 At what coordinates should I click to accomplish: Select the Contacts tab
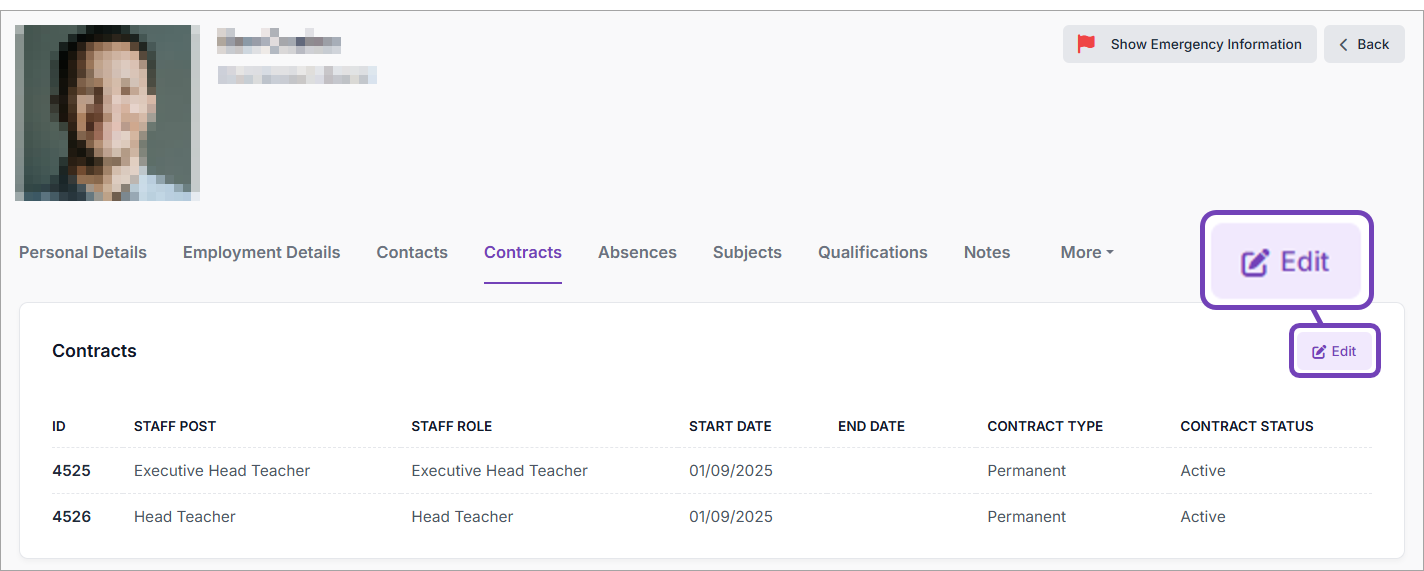click(x=412, y=253)
